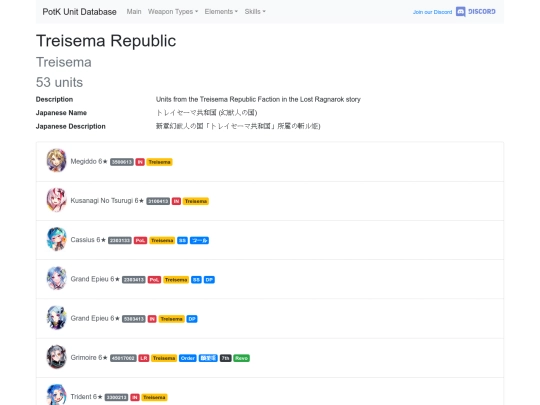This screenshot has width=540, height=405.
Task: Click the 'Japanese Description' label
Action: point(71,126)
